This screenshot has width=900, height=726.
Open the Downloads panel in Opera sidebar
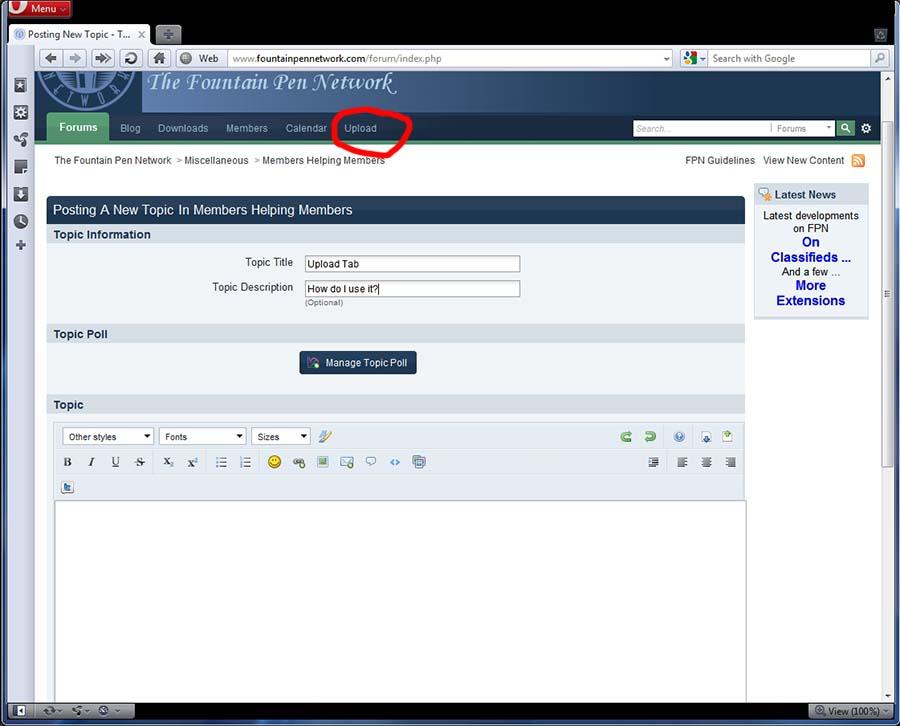(20, 194)
